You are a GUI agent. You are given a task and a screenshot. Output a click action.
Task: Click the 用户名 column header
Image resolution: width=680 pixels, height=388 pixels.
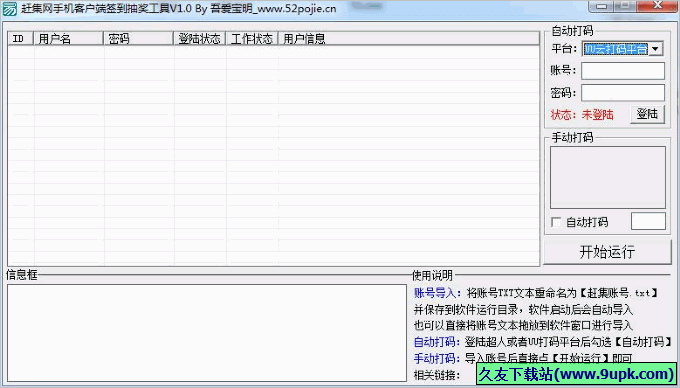pyautogui.click(x=69, y=39)
